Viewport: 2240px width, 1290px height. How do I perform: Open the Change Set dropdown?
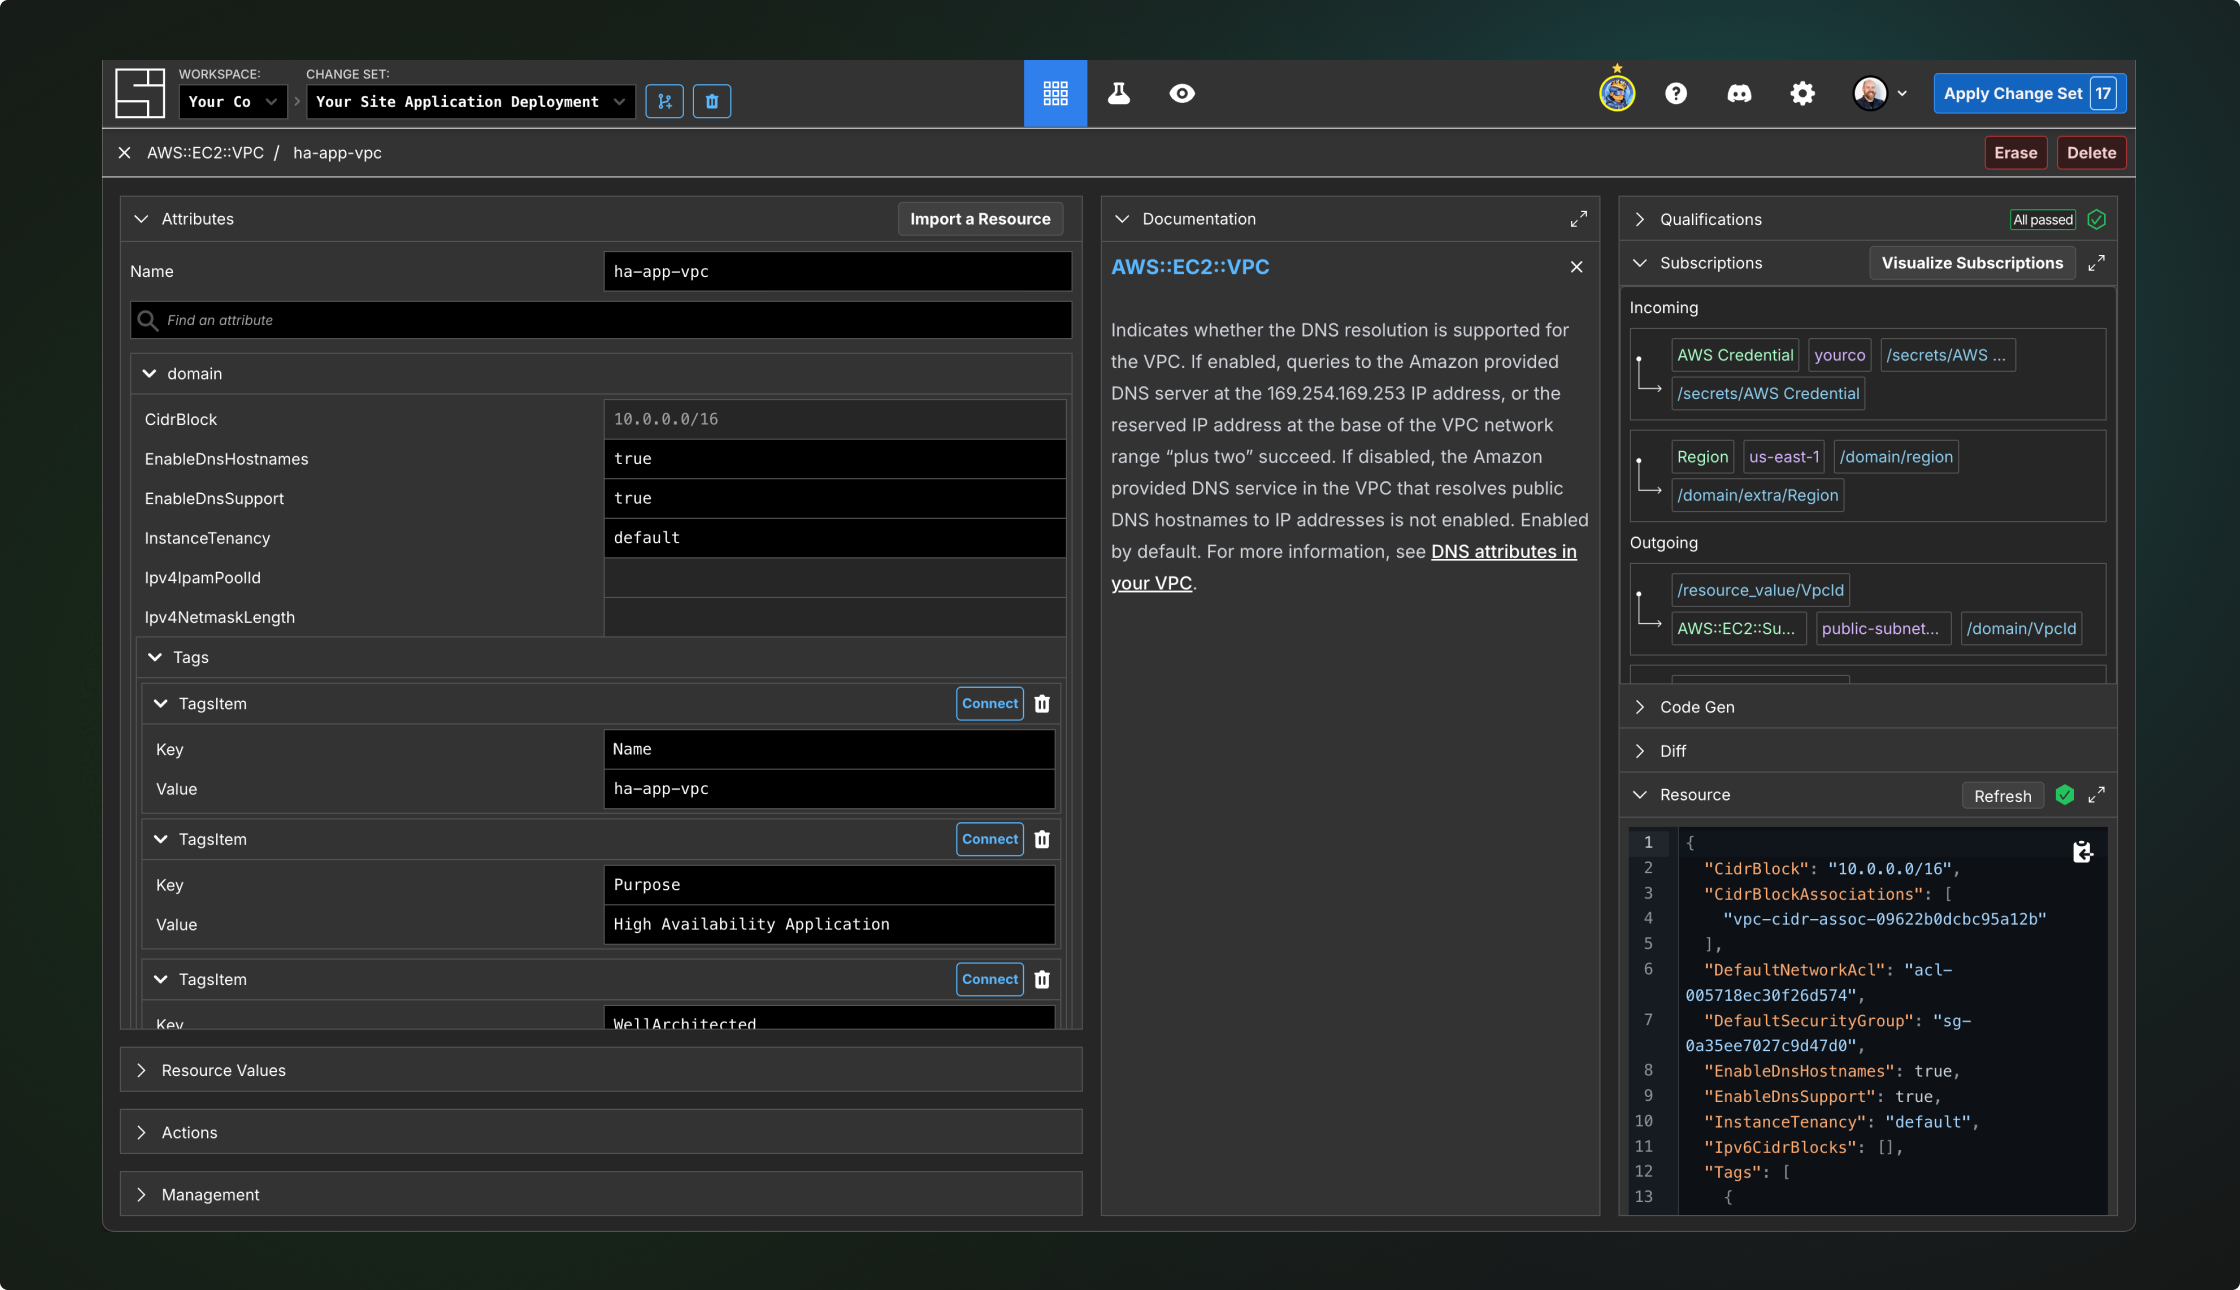470,101
